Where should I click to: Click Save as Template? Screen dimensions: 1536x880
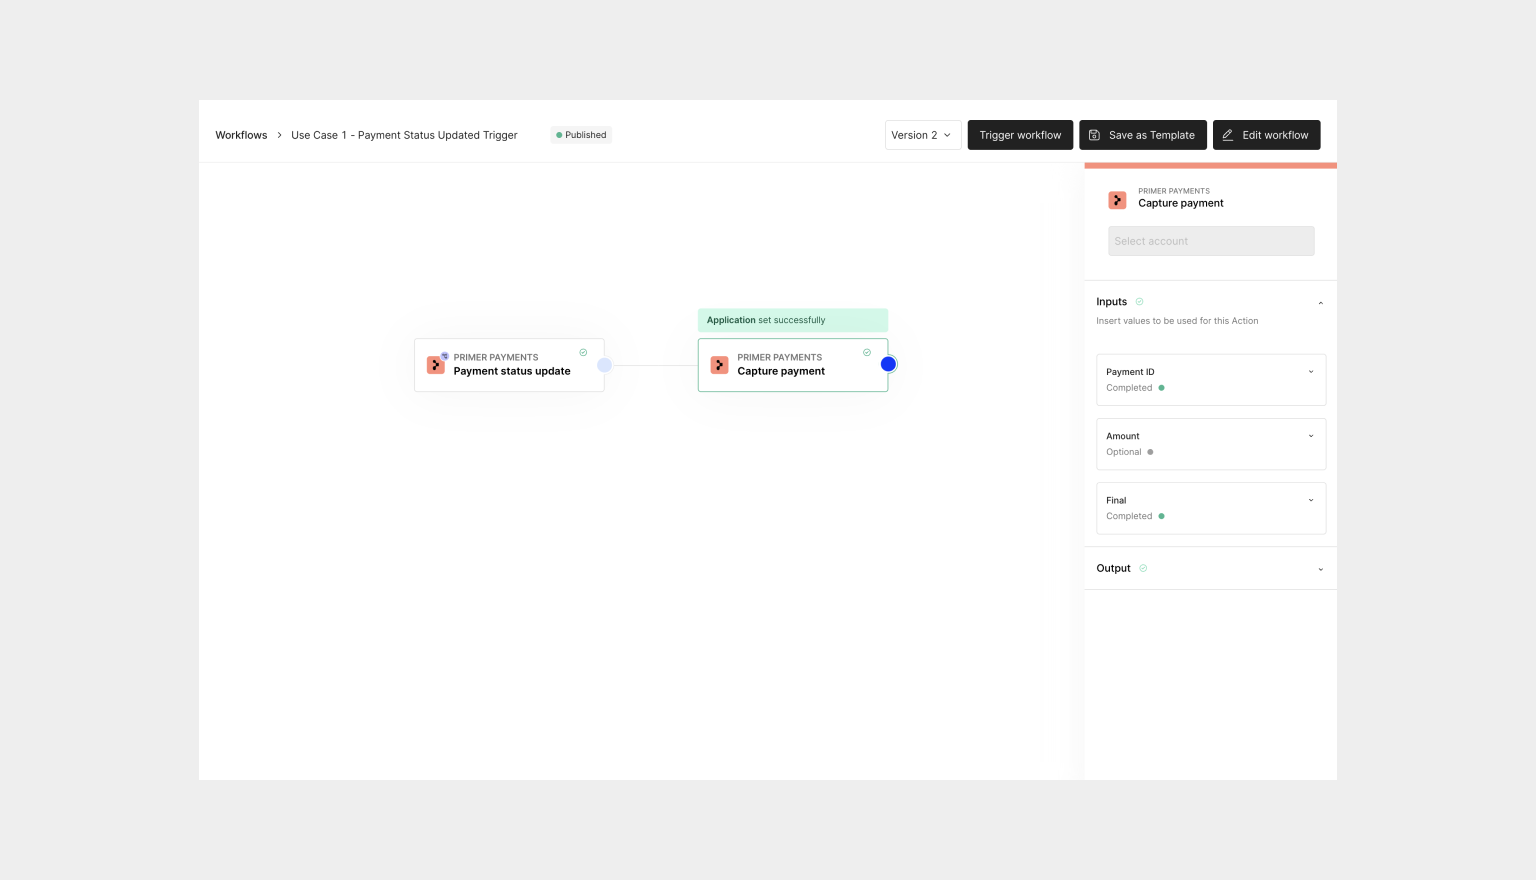click(1143, 135)
